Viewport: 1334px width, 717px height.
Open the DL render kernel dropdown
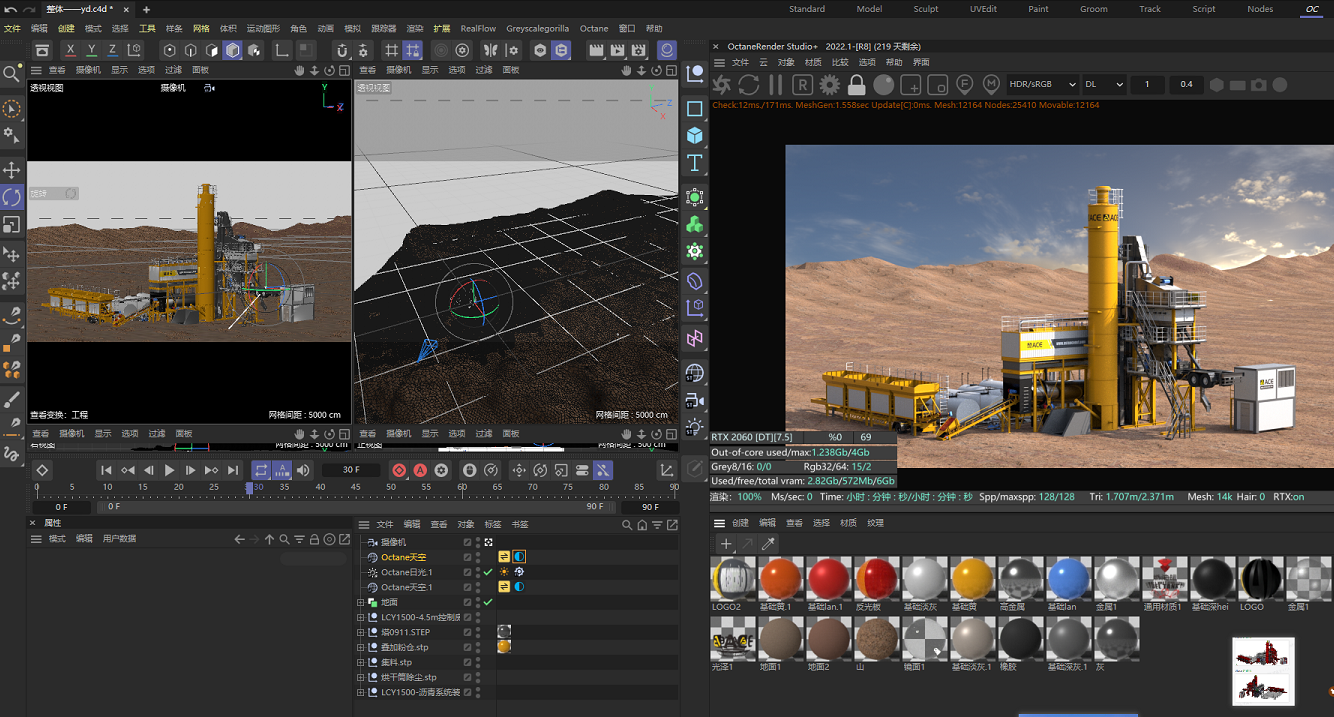click(1104, 84)
